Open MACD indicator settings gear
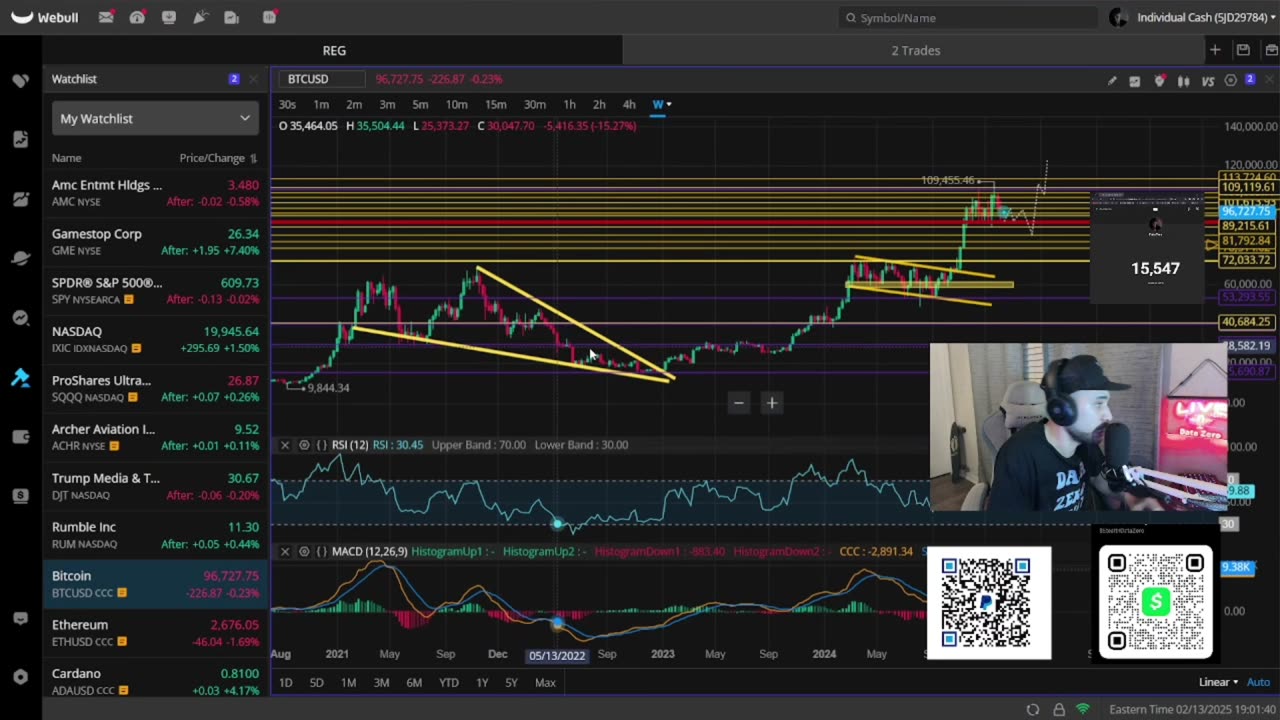The height and width of the screenshot is (720, 1280). (x=304, y=552)
